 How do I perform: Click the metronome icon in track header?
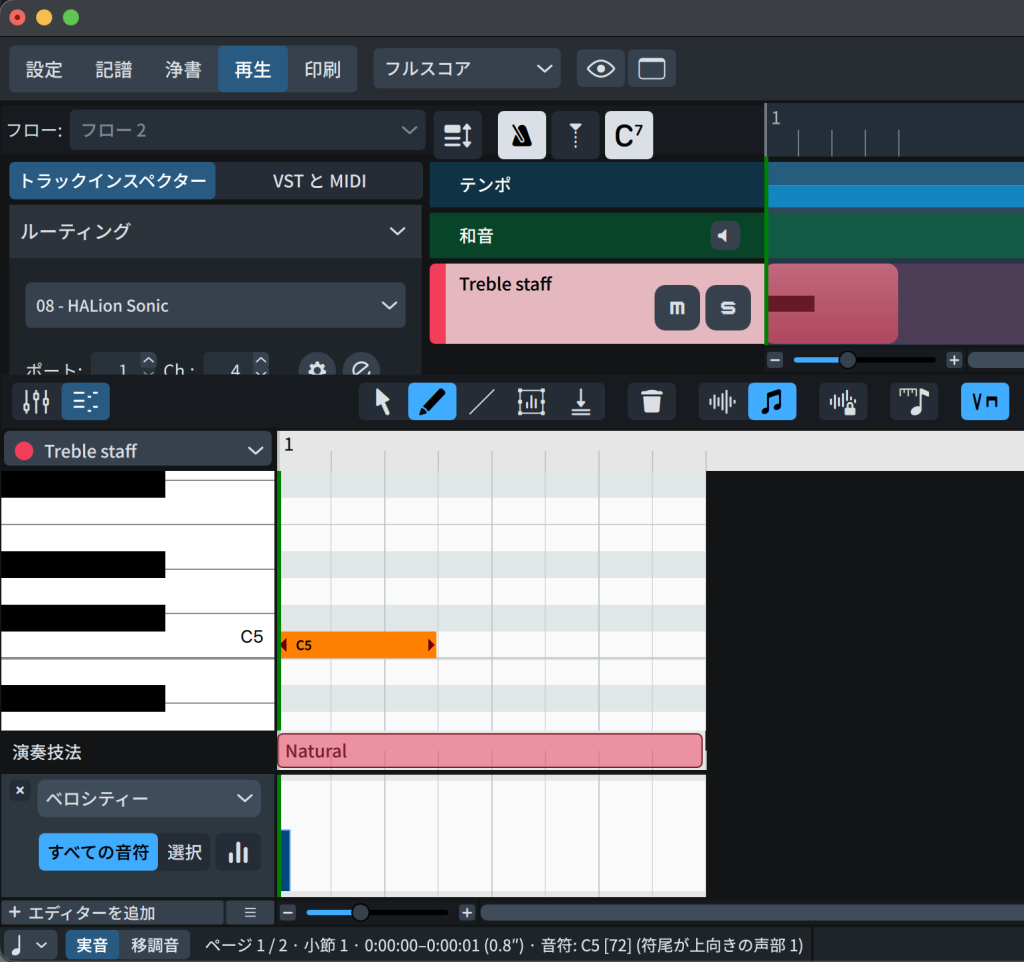522,136
